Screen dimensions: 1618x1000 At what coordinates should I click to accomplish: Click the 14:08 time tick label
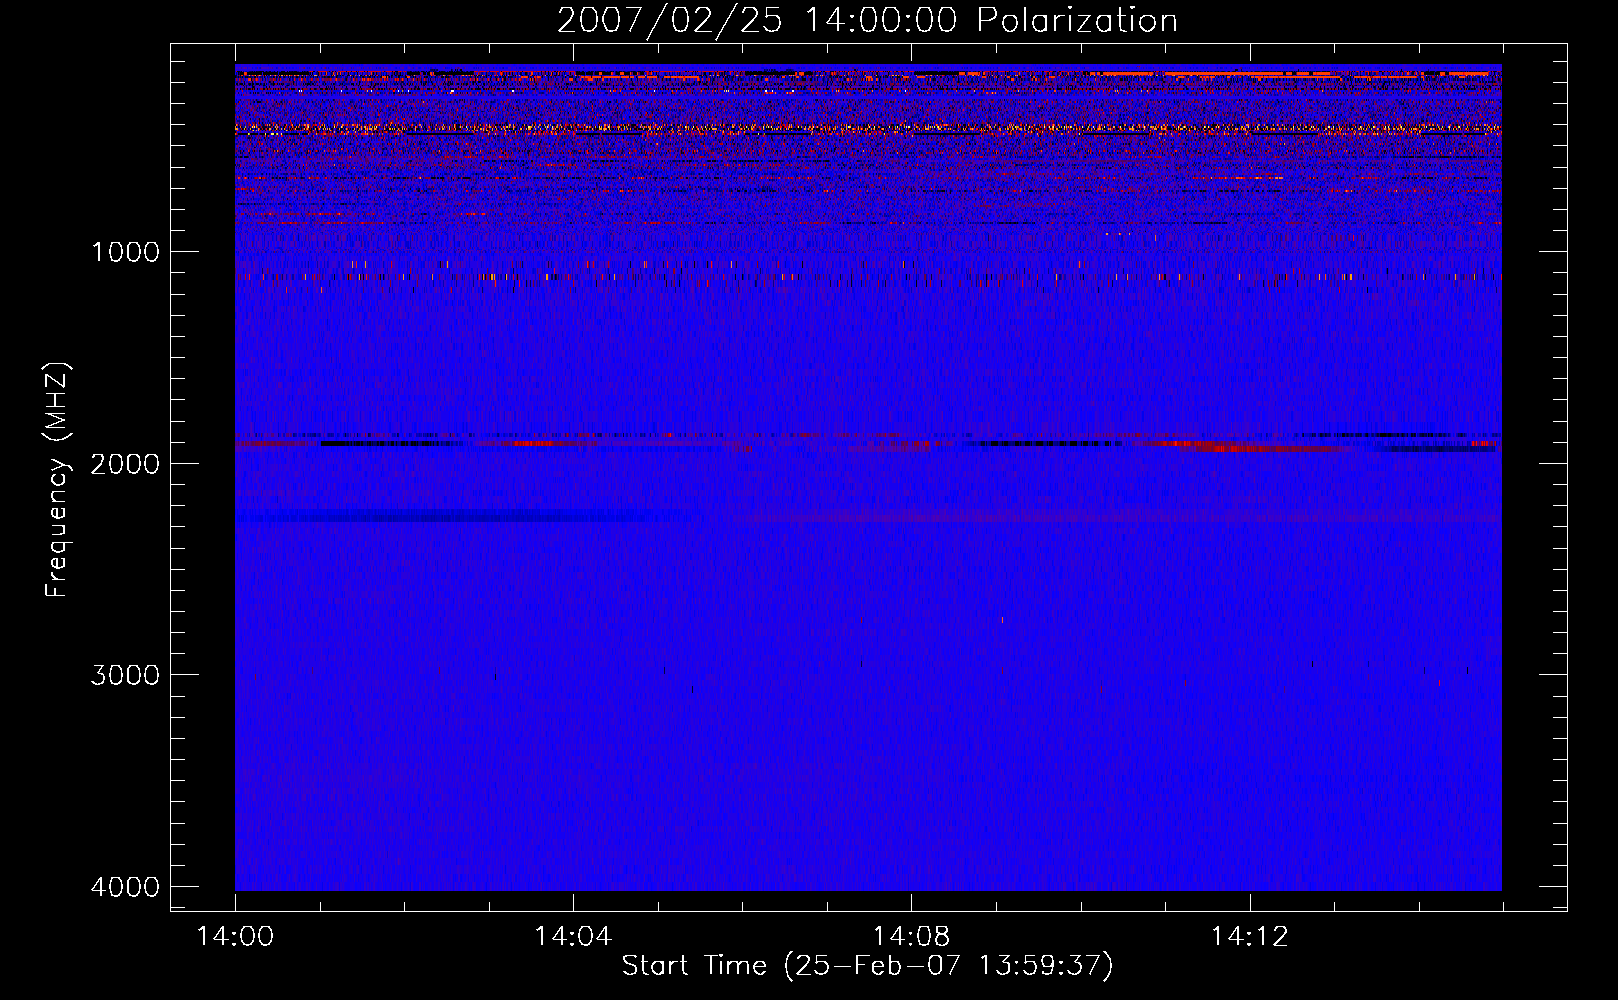tap(911, 937)
